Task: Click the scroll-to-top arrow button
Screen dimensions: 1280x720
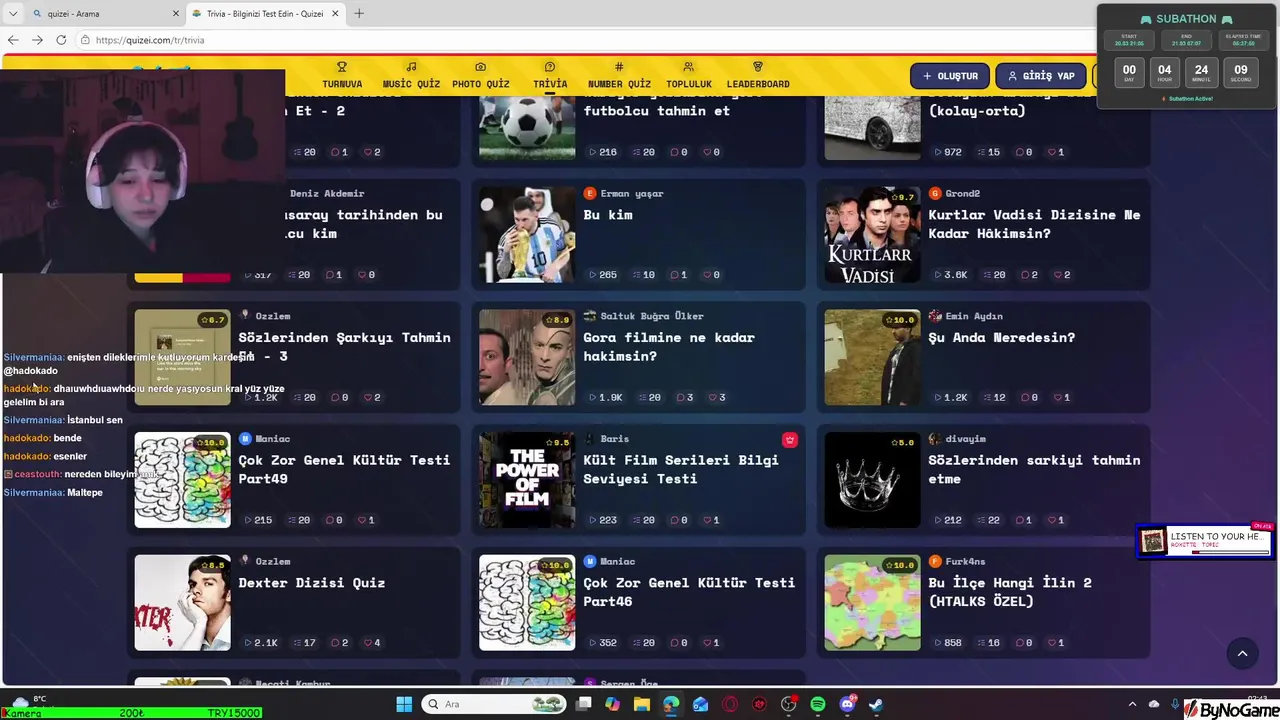Action: click(x=1242, y=653)
